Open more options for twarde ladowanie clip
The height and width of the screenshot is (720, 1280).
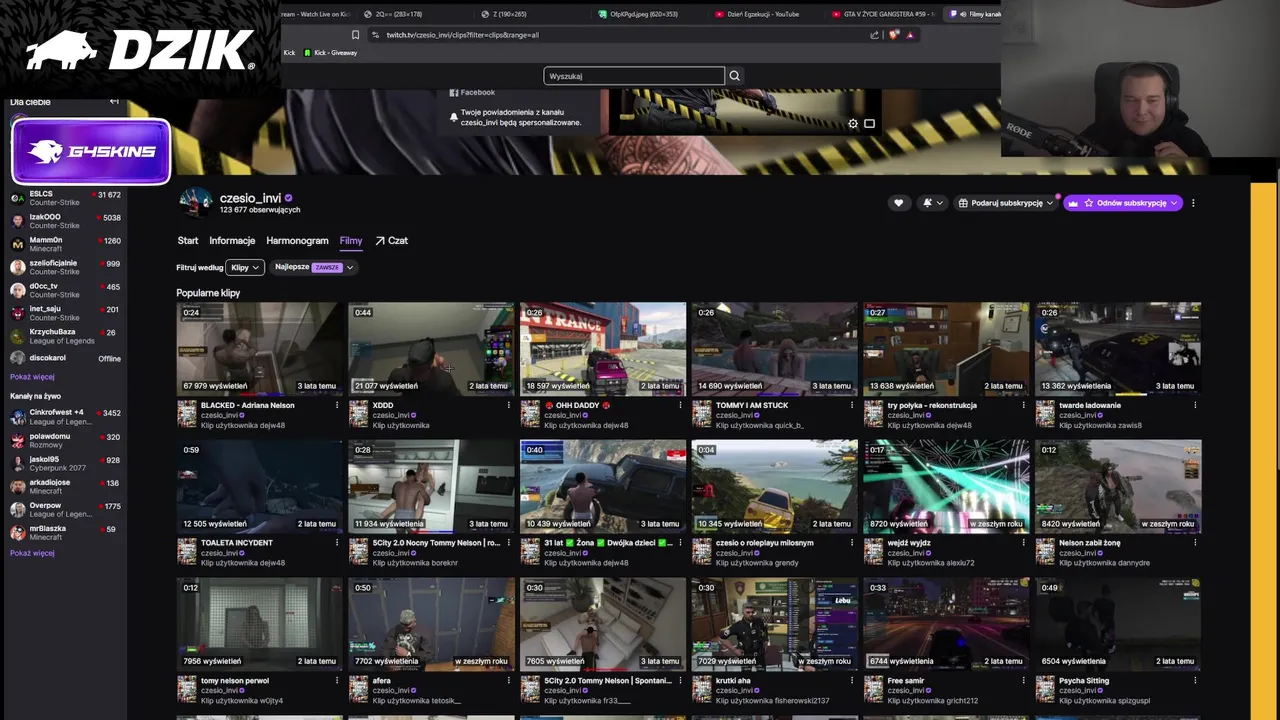coord(1195,405)
